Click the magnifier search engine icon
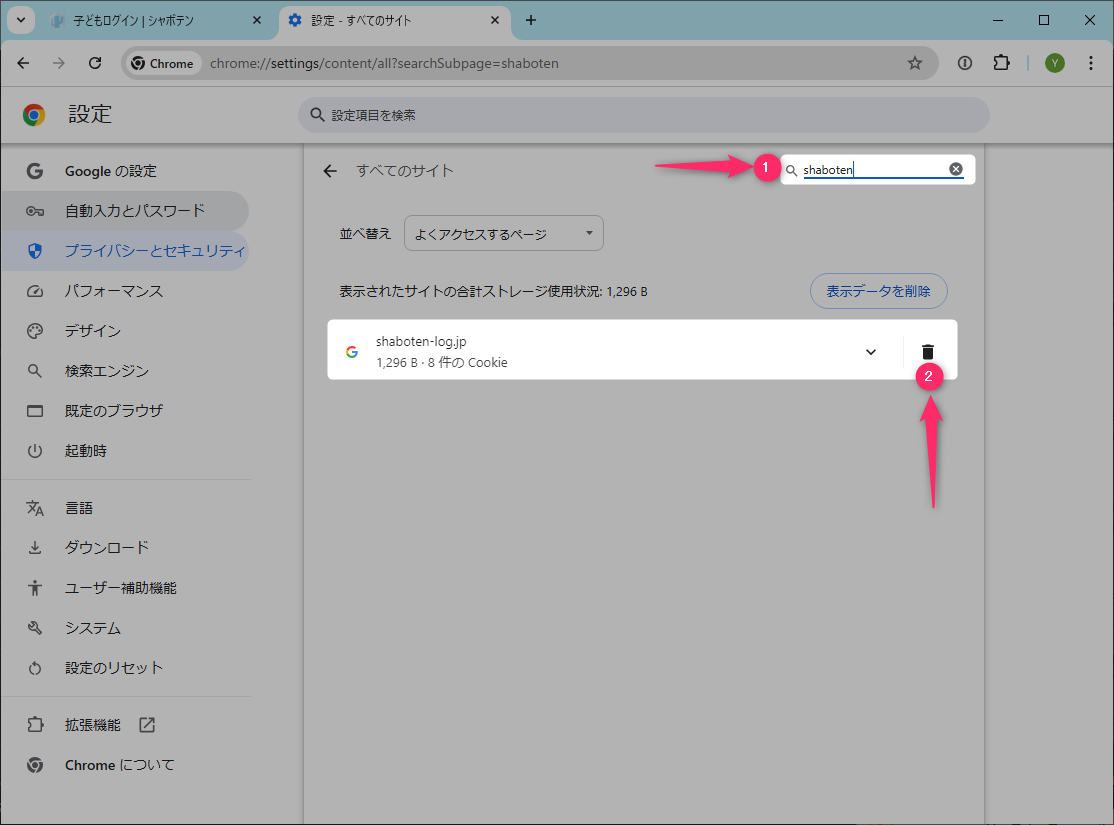The image size is (1114, 825). click(x=35, y=371)
